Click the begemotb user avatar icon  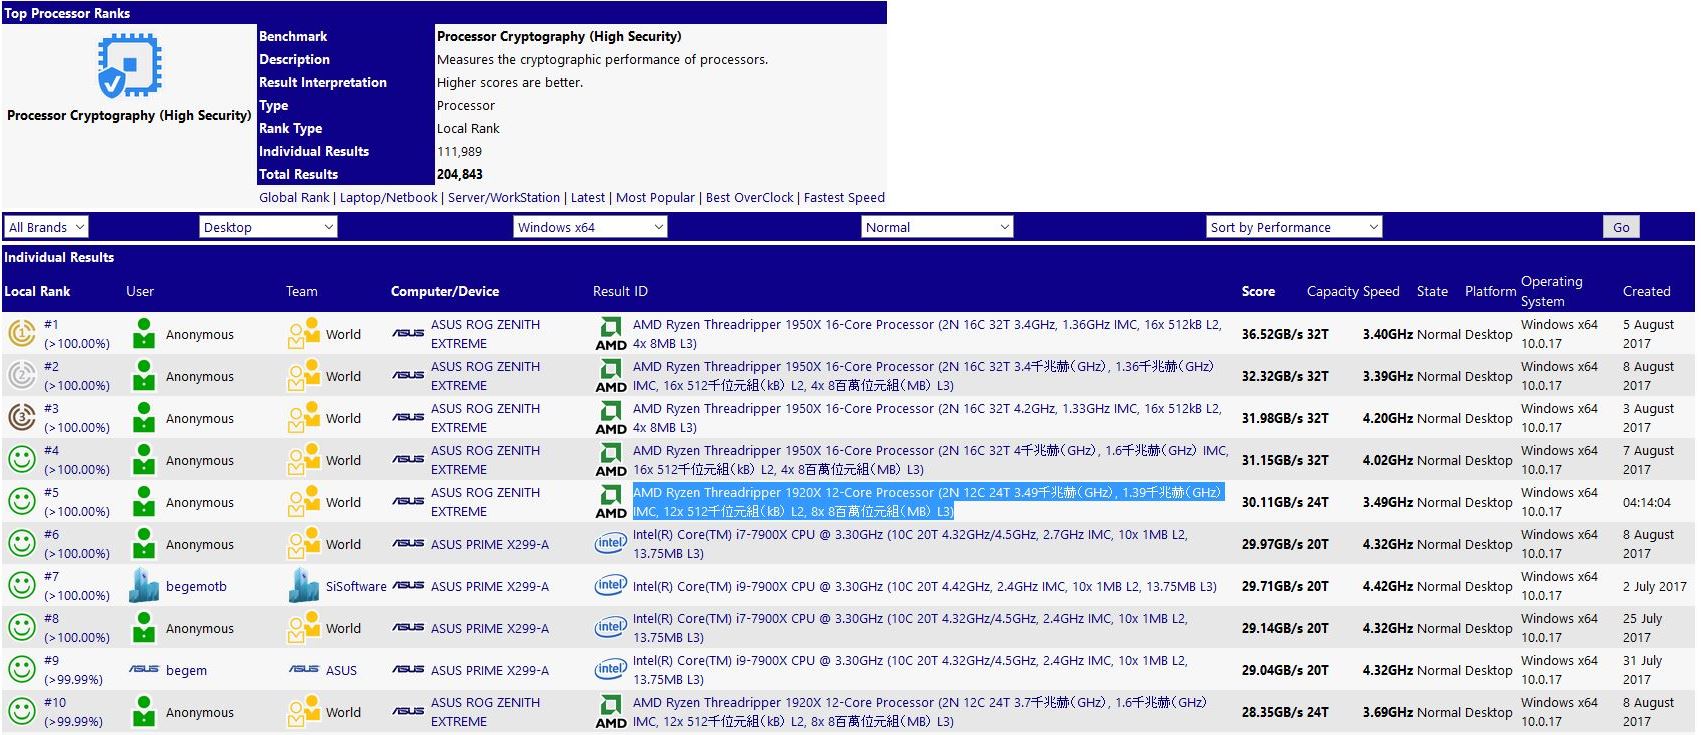(144, 585)
